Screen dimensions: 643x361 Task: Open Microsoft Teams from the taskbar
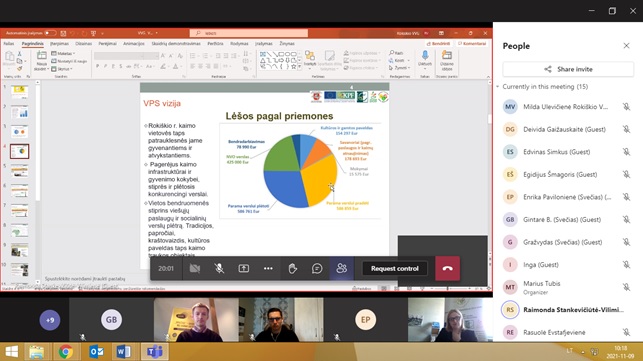coord(155,352)
